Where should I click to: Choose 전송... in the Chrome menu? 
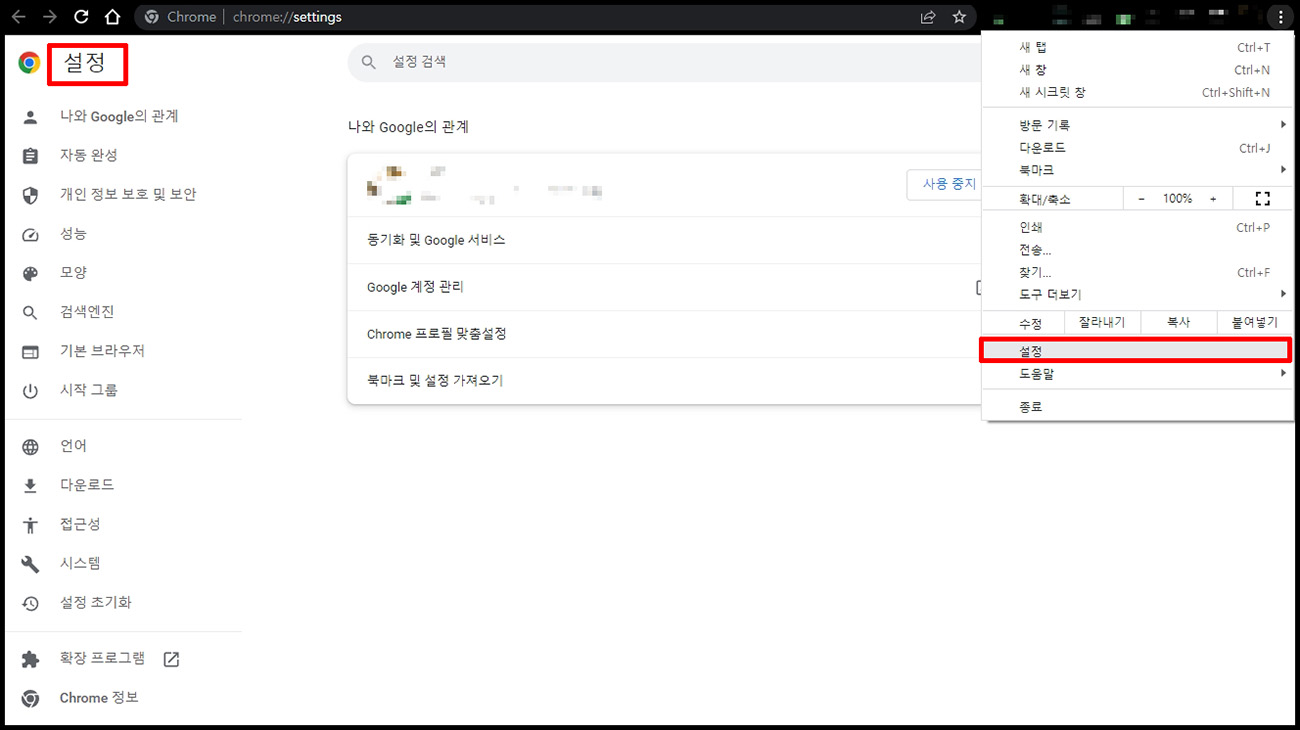(x=1138, y=250)
